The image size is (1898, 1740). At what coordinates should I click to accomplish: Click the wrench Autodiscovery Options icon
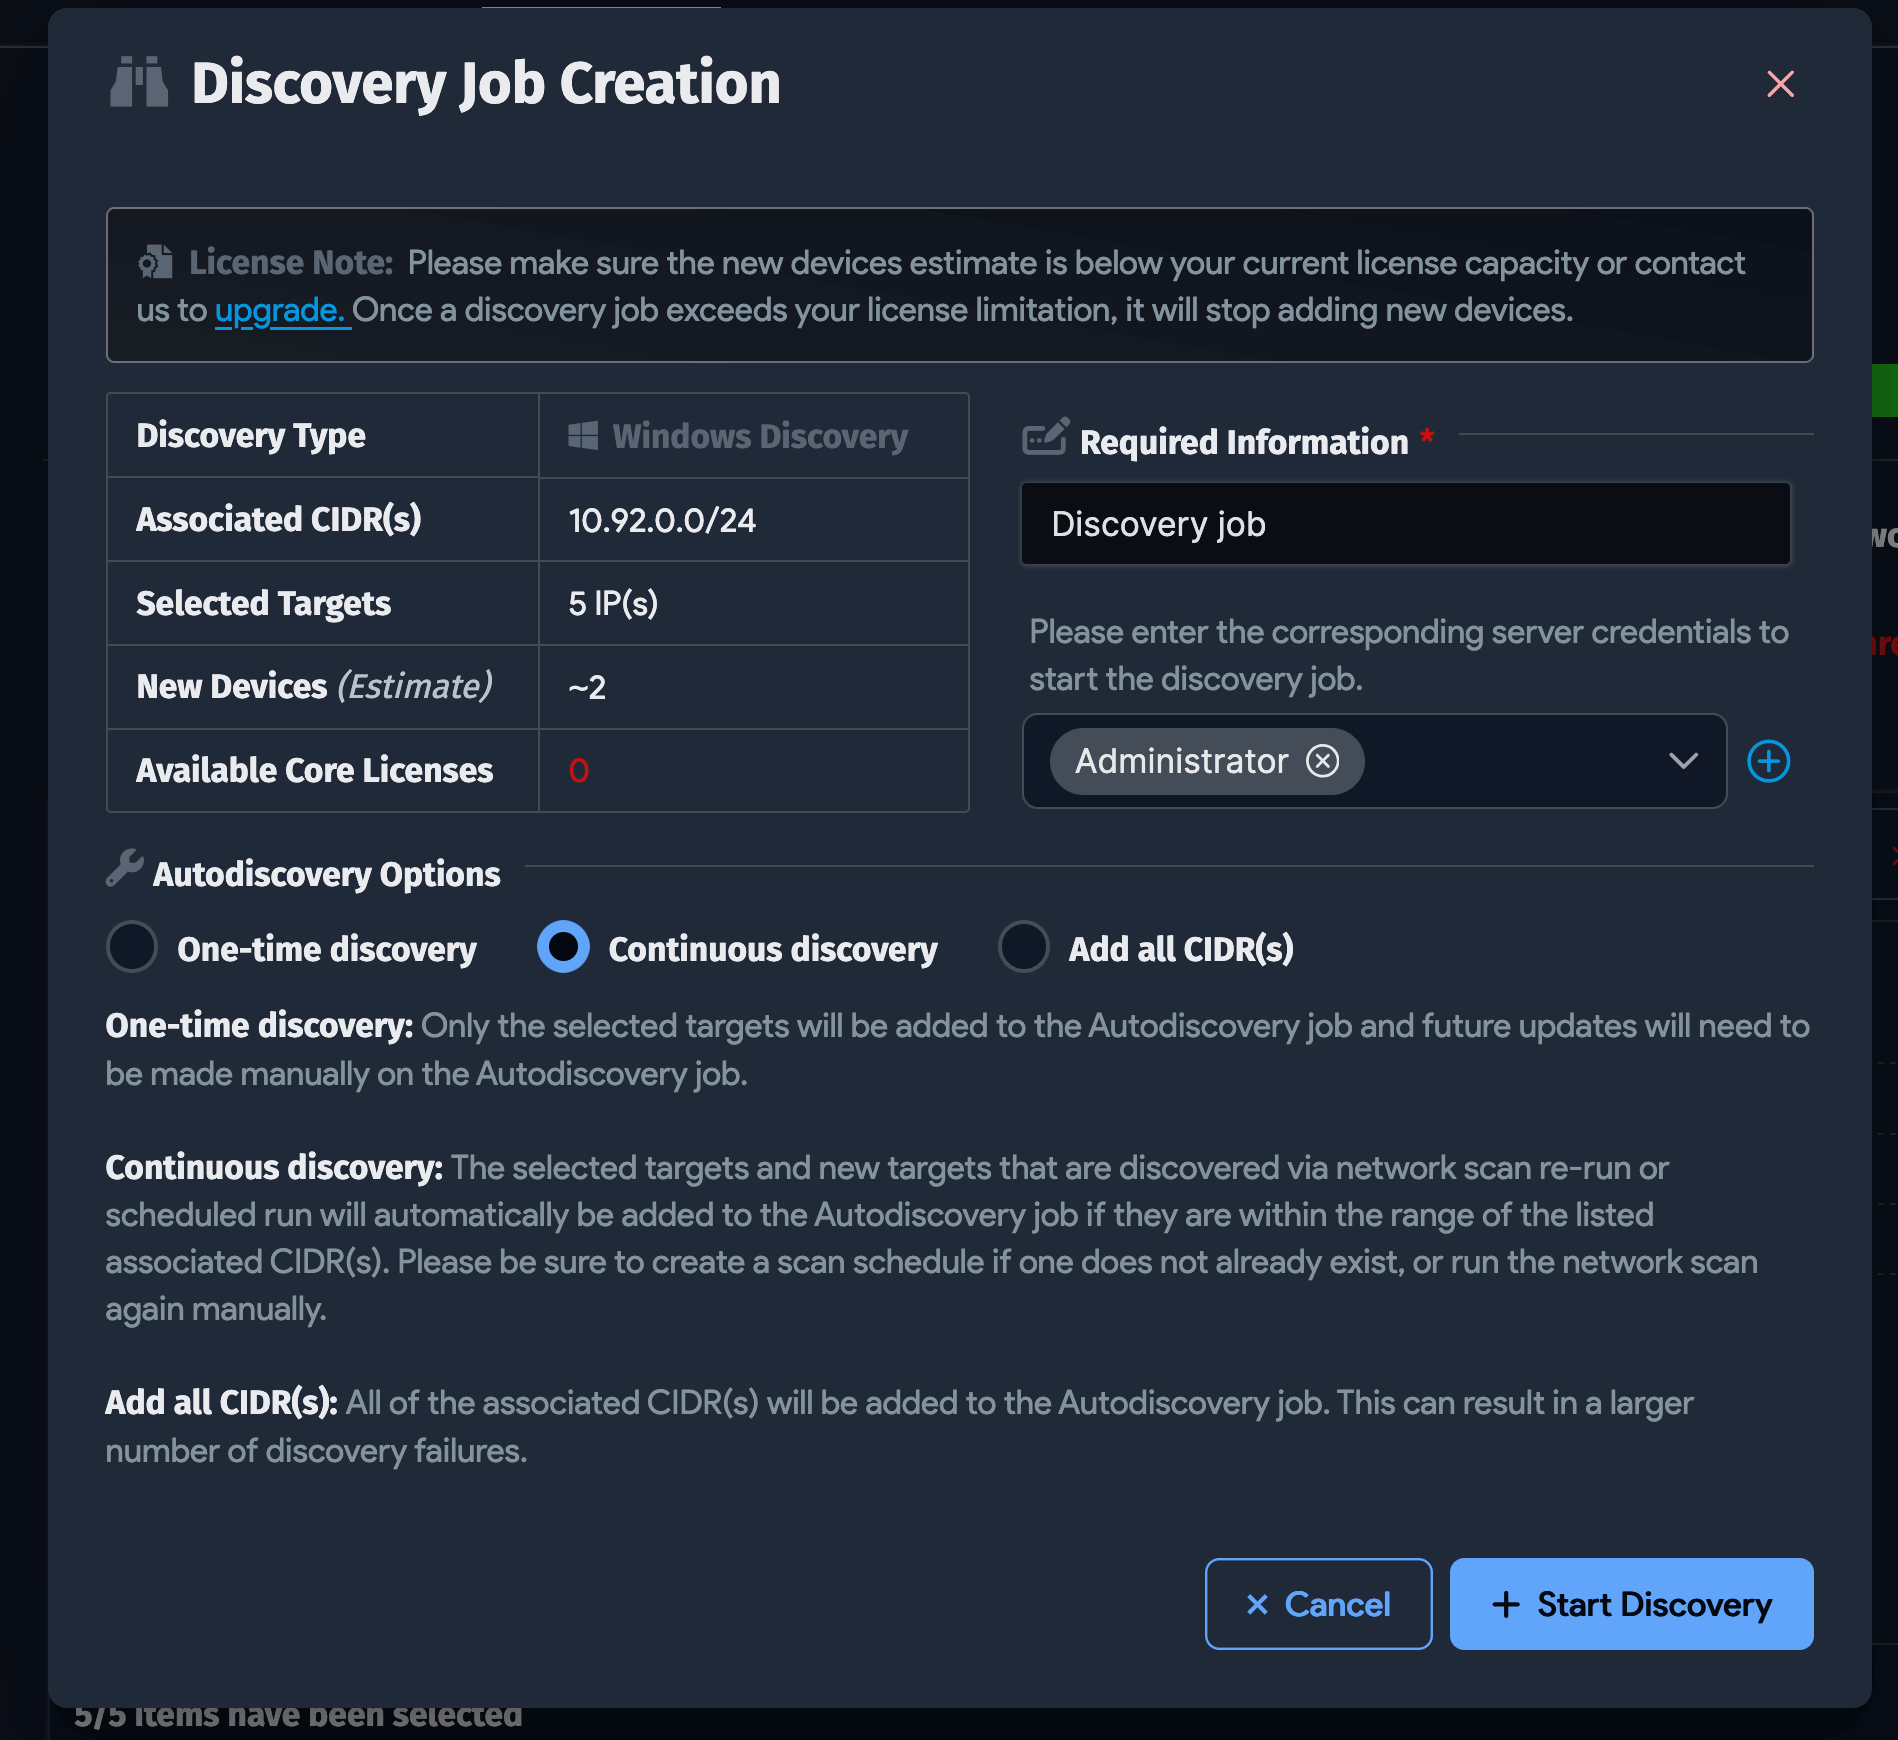(x=122, y=872)
